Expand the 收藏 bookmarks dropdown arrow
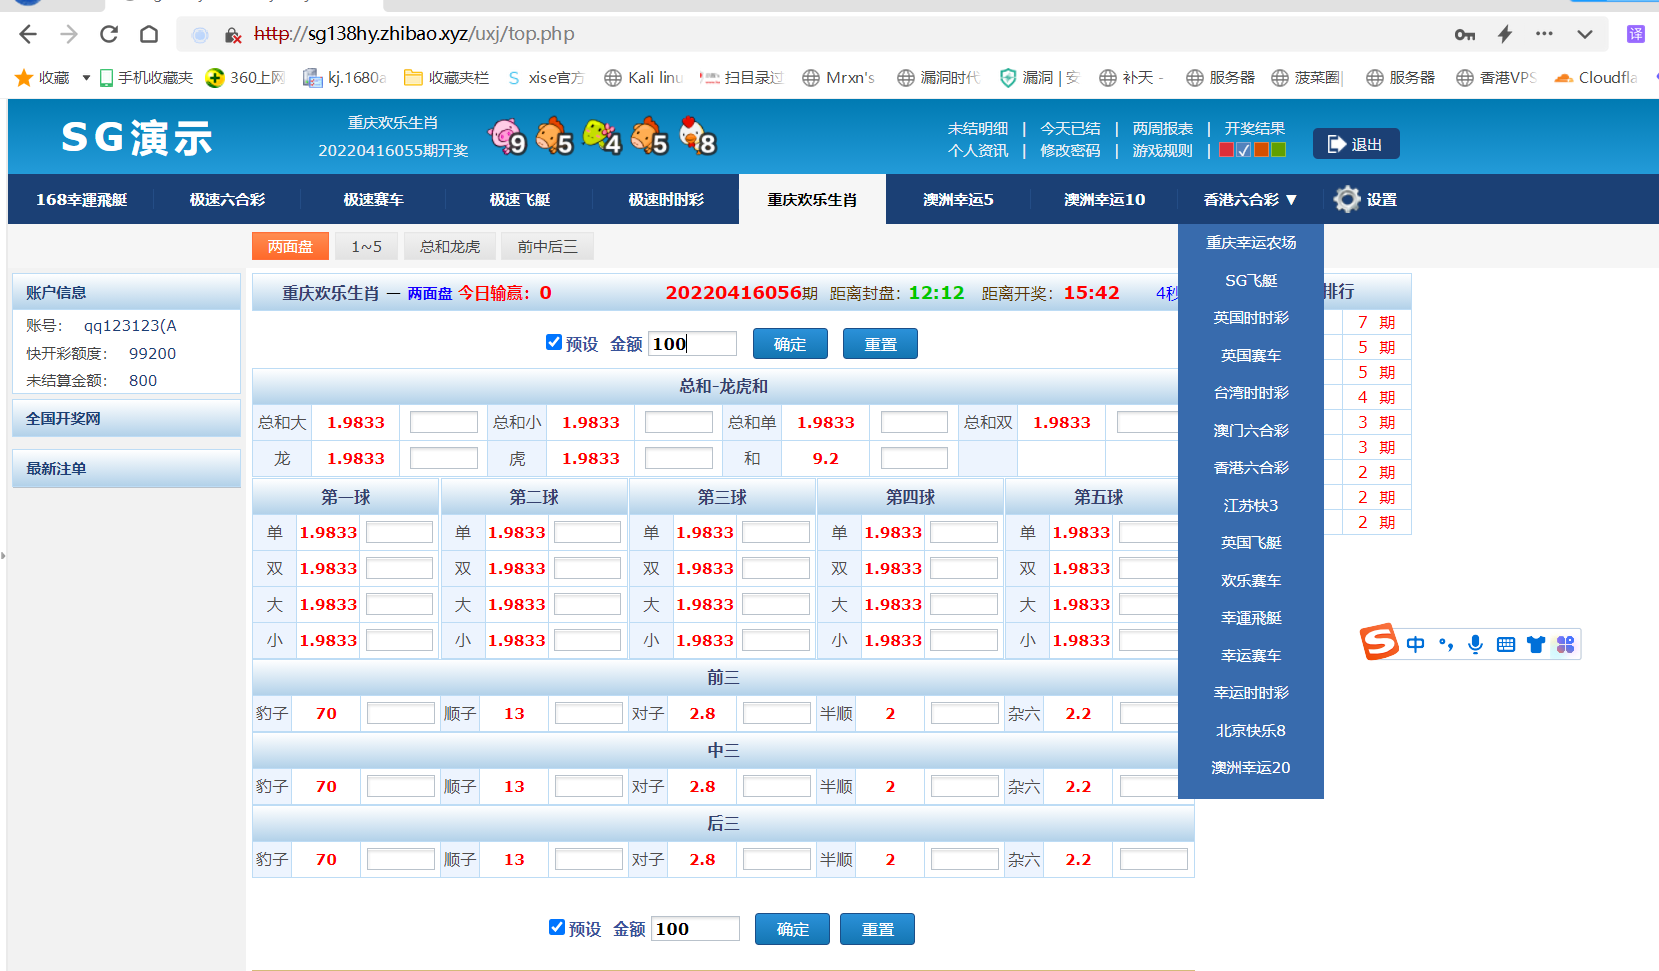This screenshot has height=971, width=1659. click(85, 77)
